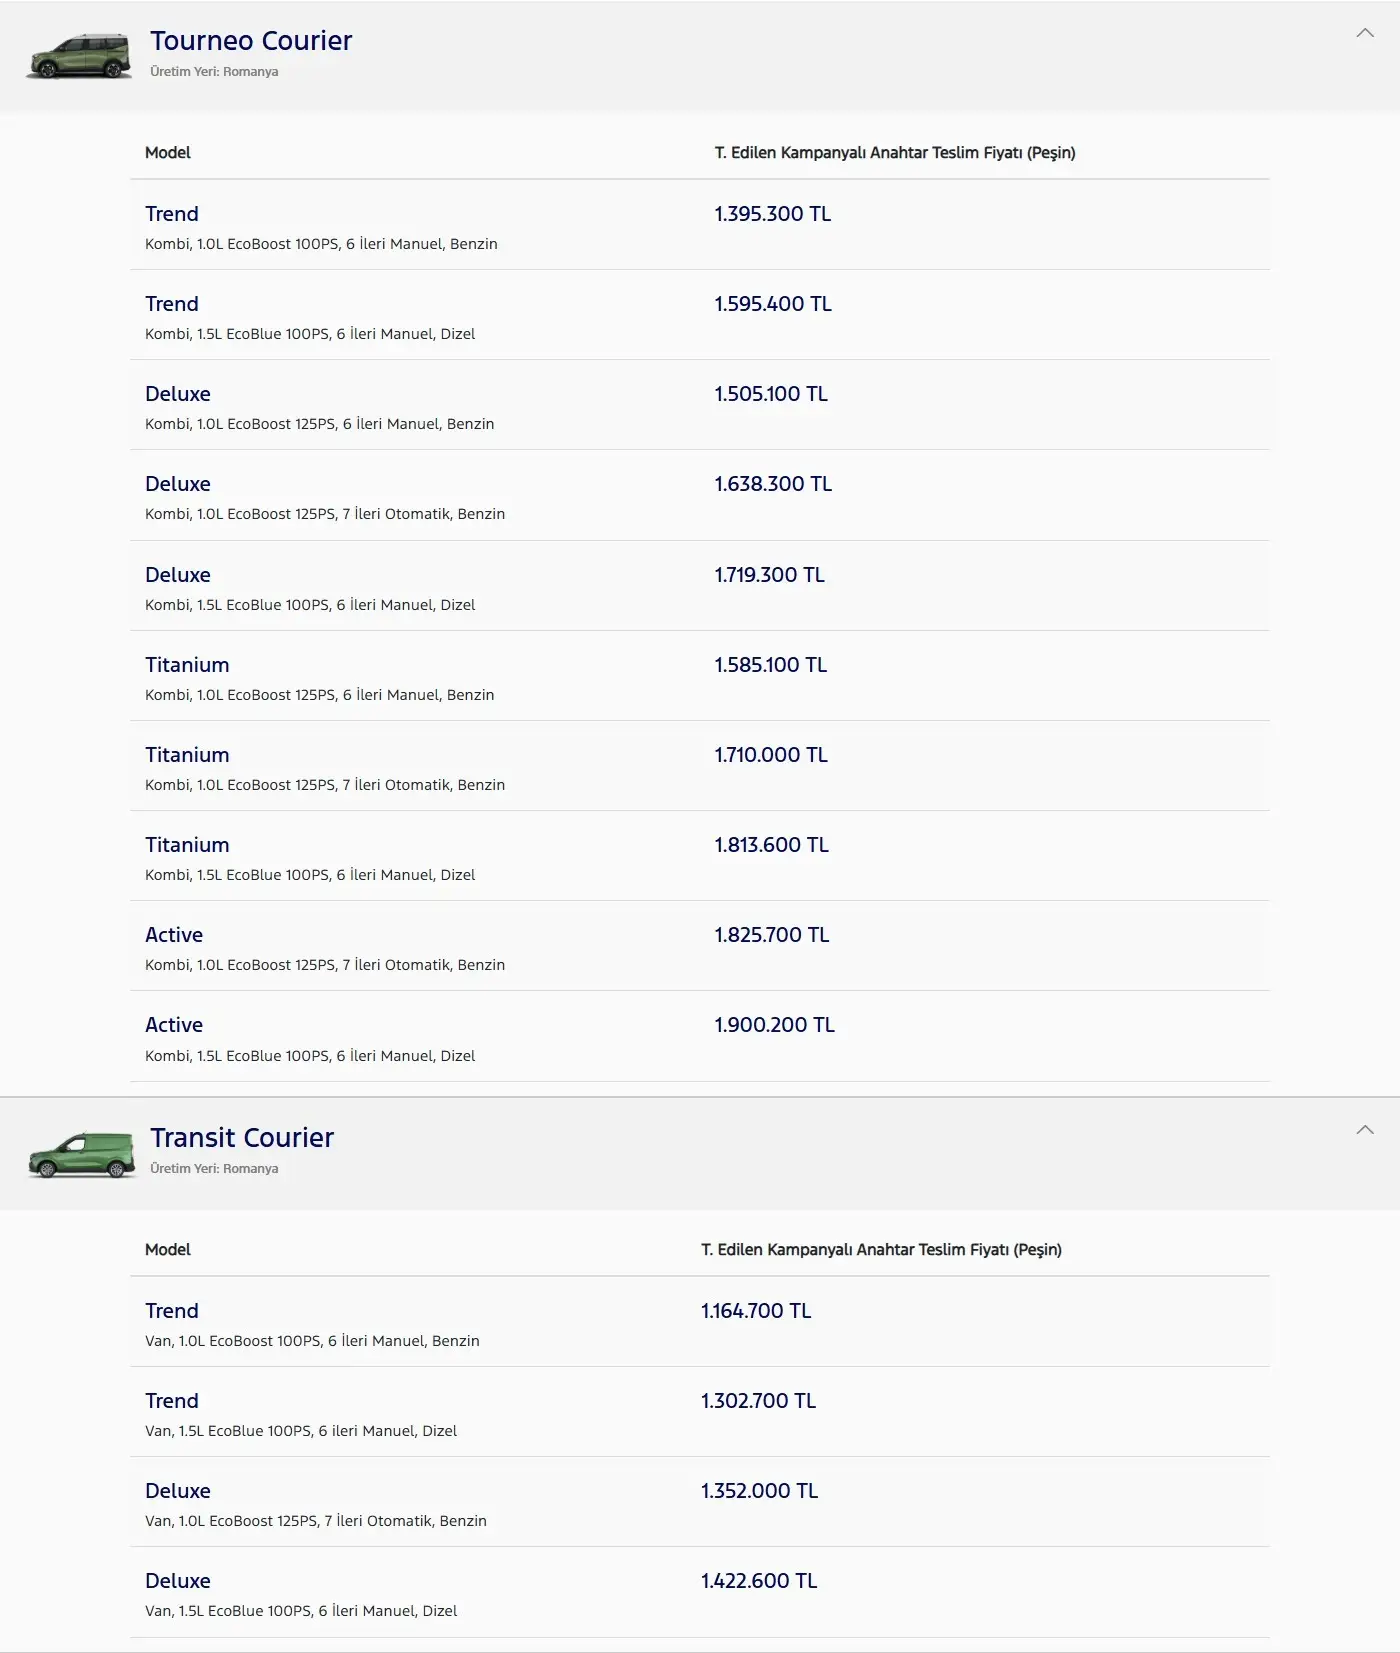Image resolution: width=1400 pixels, height=1653 pixels.
Task: Open the Tourneo Courier heading
Action: [x=251, y=41]
